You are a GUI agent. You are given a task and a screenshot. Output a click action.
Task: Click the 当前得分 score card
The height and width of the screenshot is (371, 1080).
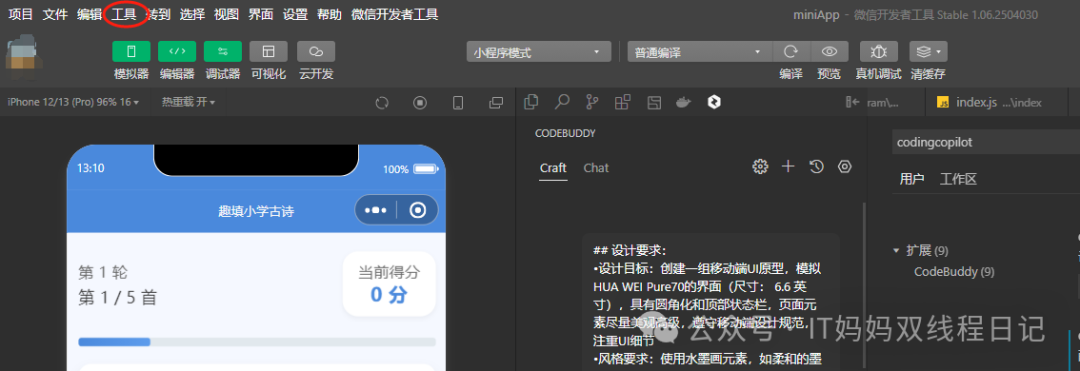(x=389, y=284)
